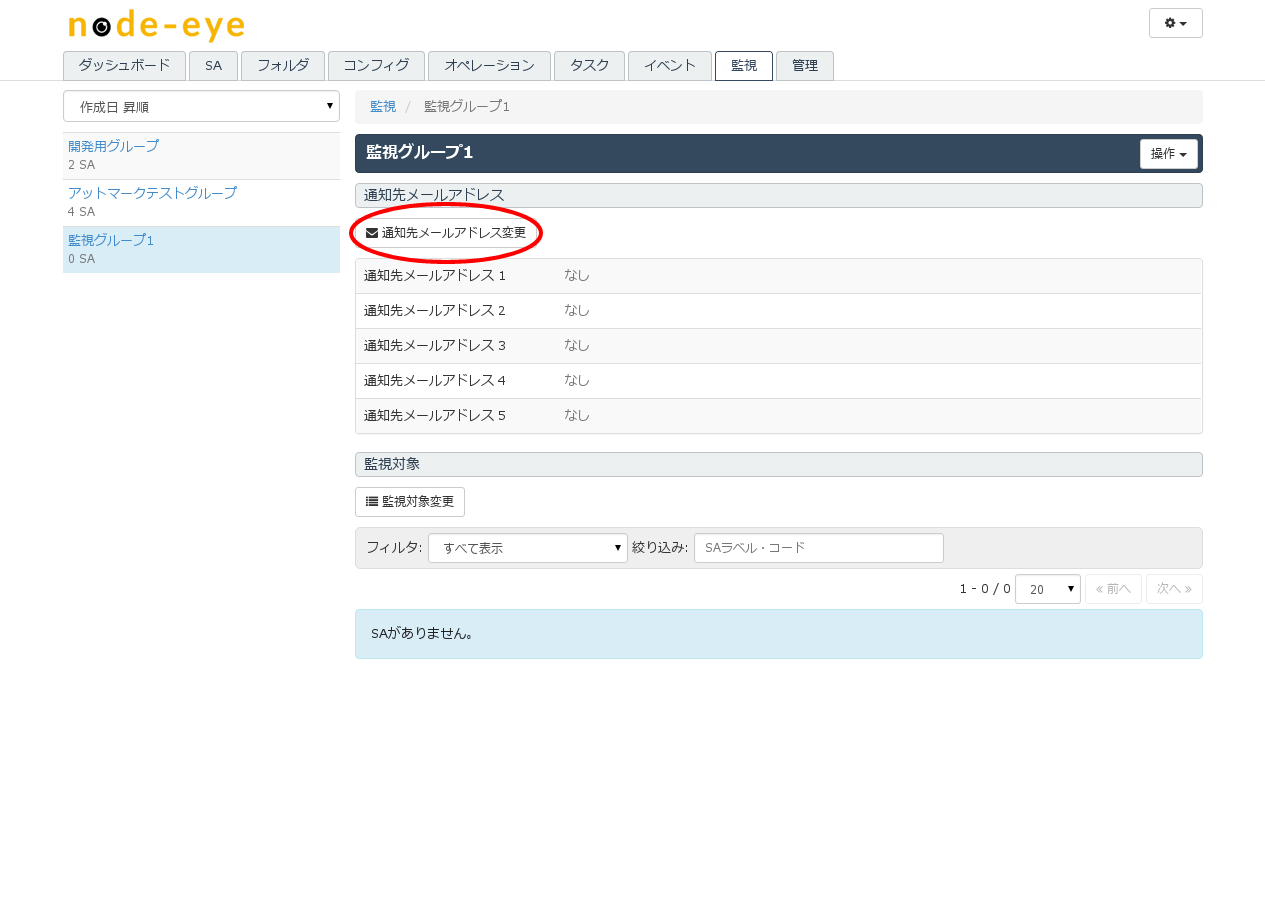Select the 監視 tab
The width and height of the screenshot is (1265, 924).
tap(744, 66)
